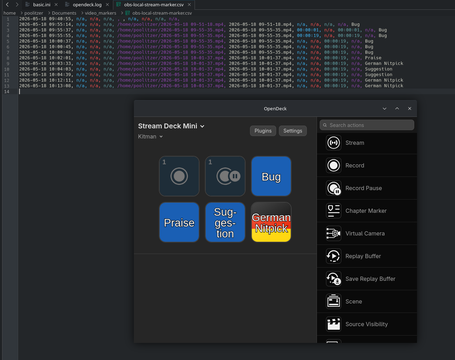Screen dimensions: 455x360
Task: Click the Stream action label
Action: coord(355,143)
